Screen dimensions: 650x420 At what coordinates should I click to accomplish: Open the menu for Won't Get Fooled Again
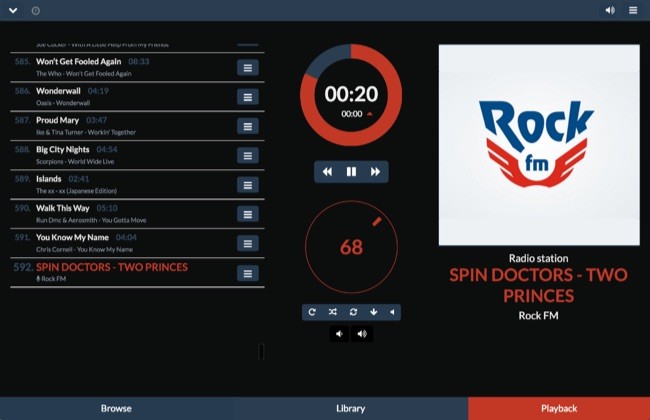click(248, 68)
